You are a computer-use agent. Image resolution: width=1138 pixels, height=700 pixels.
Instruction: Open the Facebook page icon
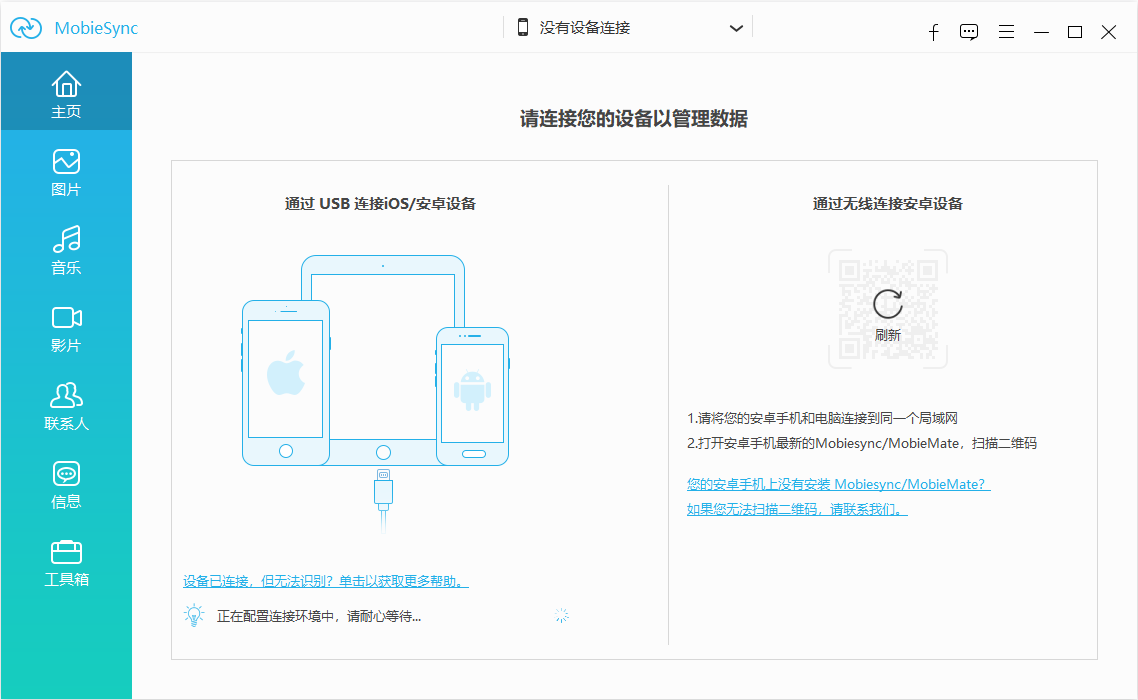(933, 31)
